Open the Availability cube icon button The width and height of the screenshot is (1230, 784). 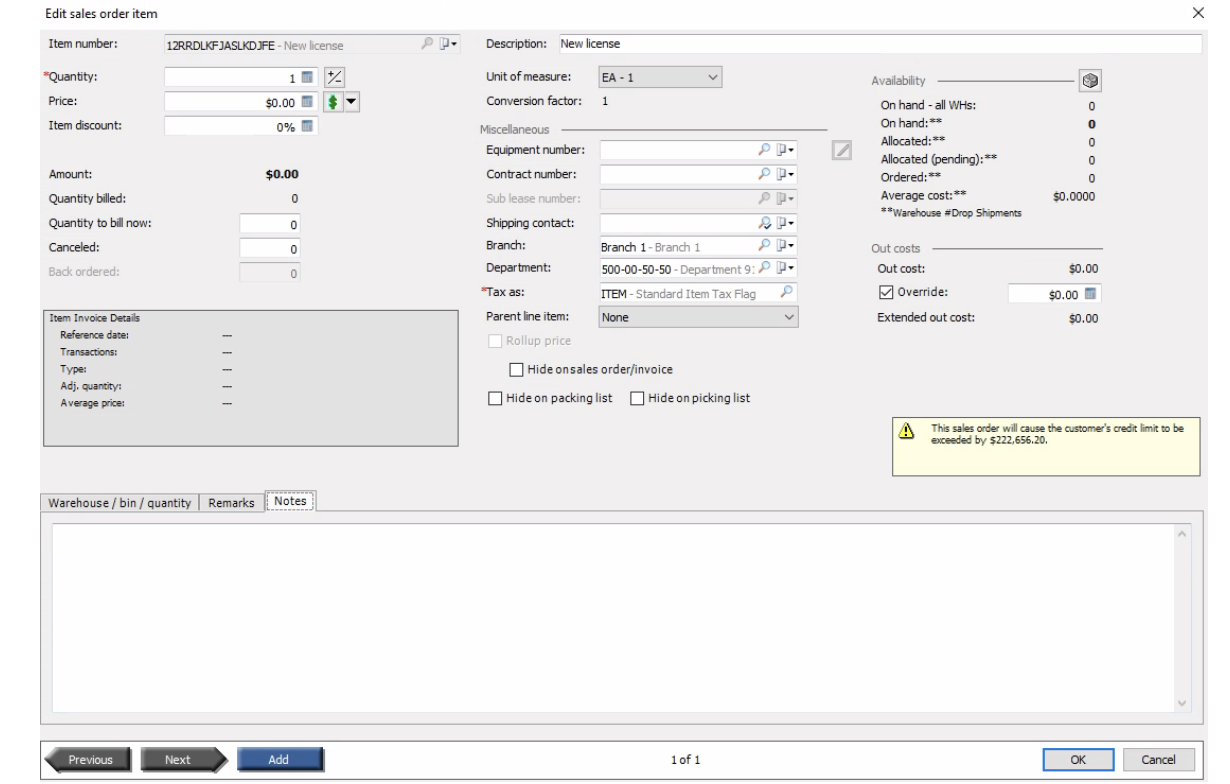pos(1089,81)
